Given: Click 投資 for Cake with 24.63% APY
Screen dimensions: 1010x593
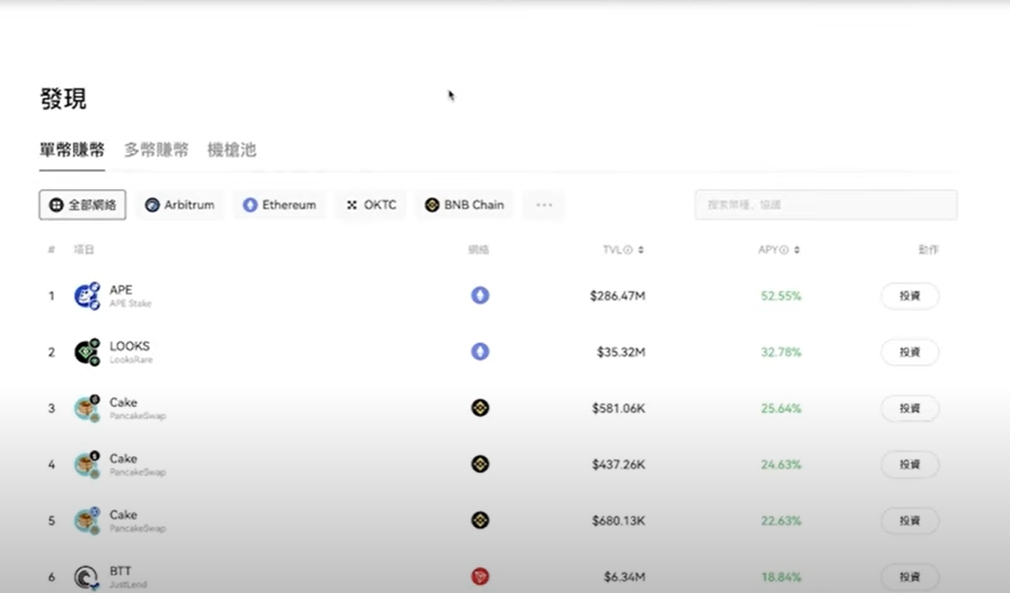Looking at the screenshot, I should [x=910, y=464].
